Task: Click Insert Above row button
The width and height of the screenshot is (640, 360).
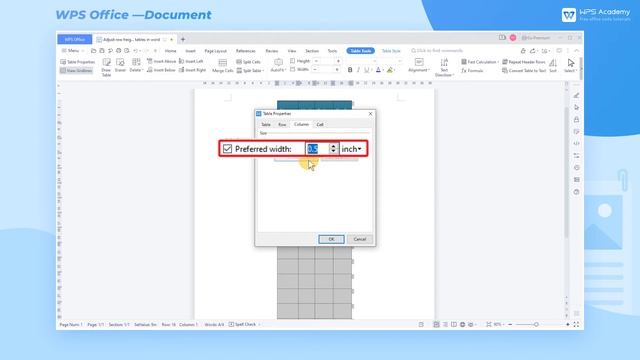Action: [162, 61]
